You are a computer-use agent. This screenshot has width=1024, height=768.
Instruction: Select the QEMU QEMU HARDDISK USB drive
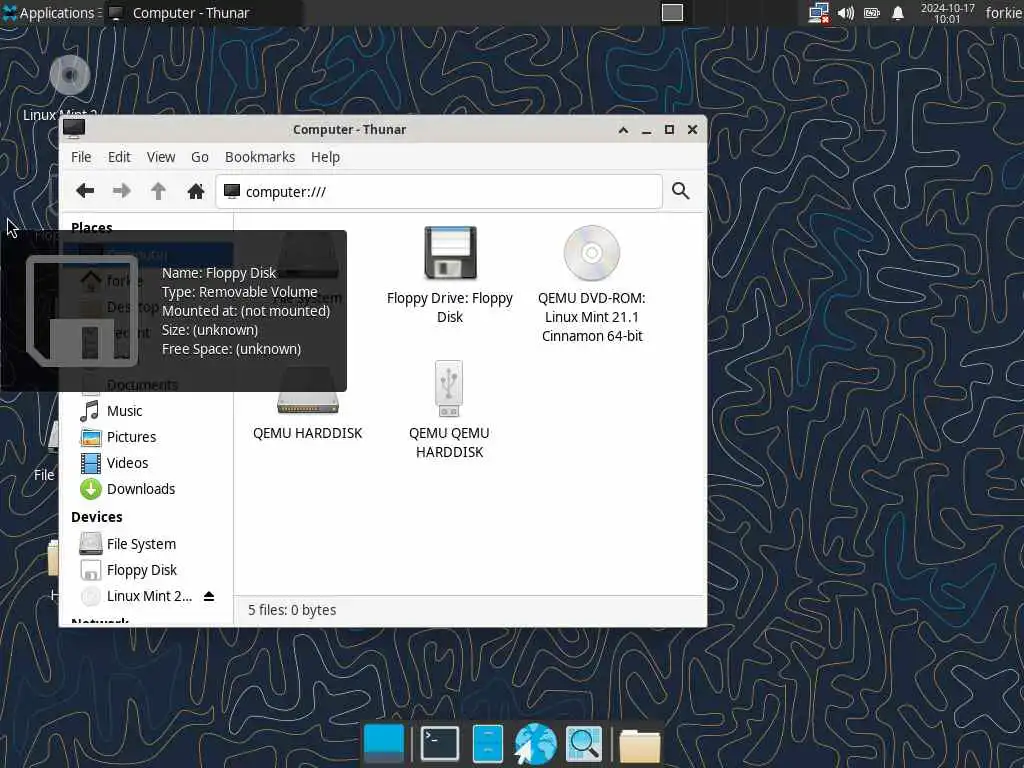coord(449,410)
